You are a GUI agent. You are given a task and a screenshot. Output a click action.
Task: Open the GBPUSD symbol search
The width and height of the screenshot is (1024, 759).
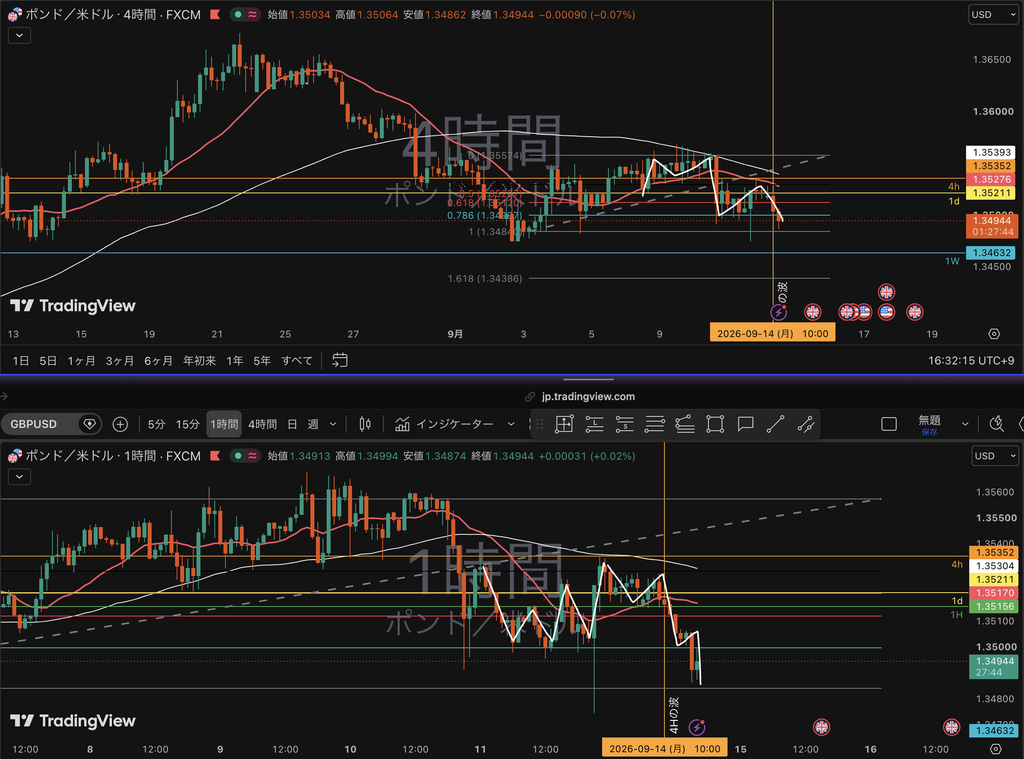[33, 424]
